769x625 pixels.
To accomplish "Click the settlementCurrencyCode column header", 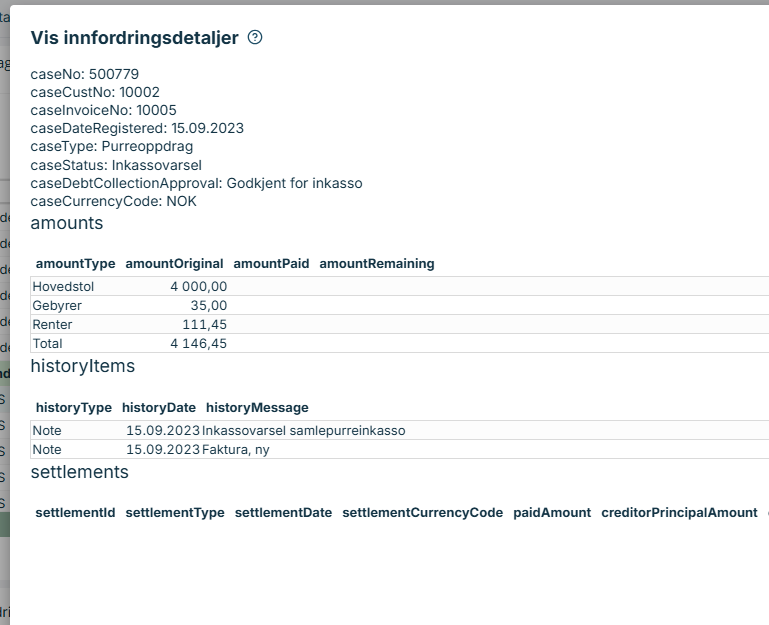I will coord(423,513).
